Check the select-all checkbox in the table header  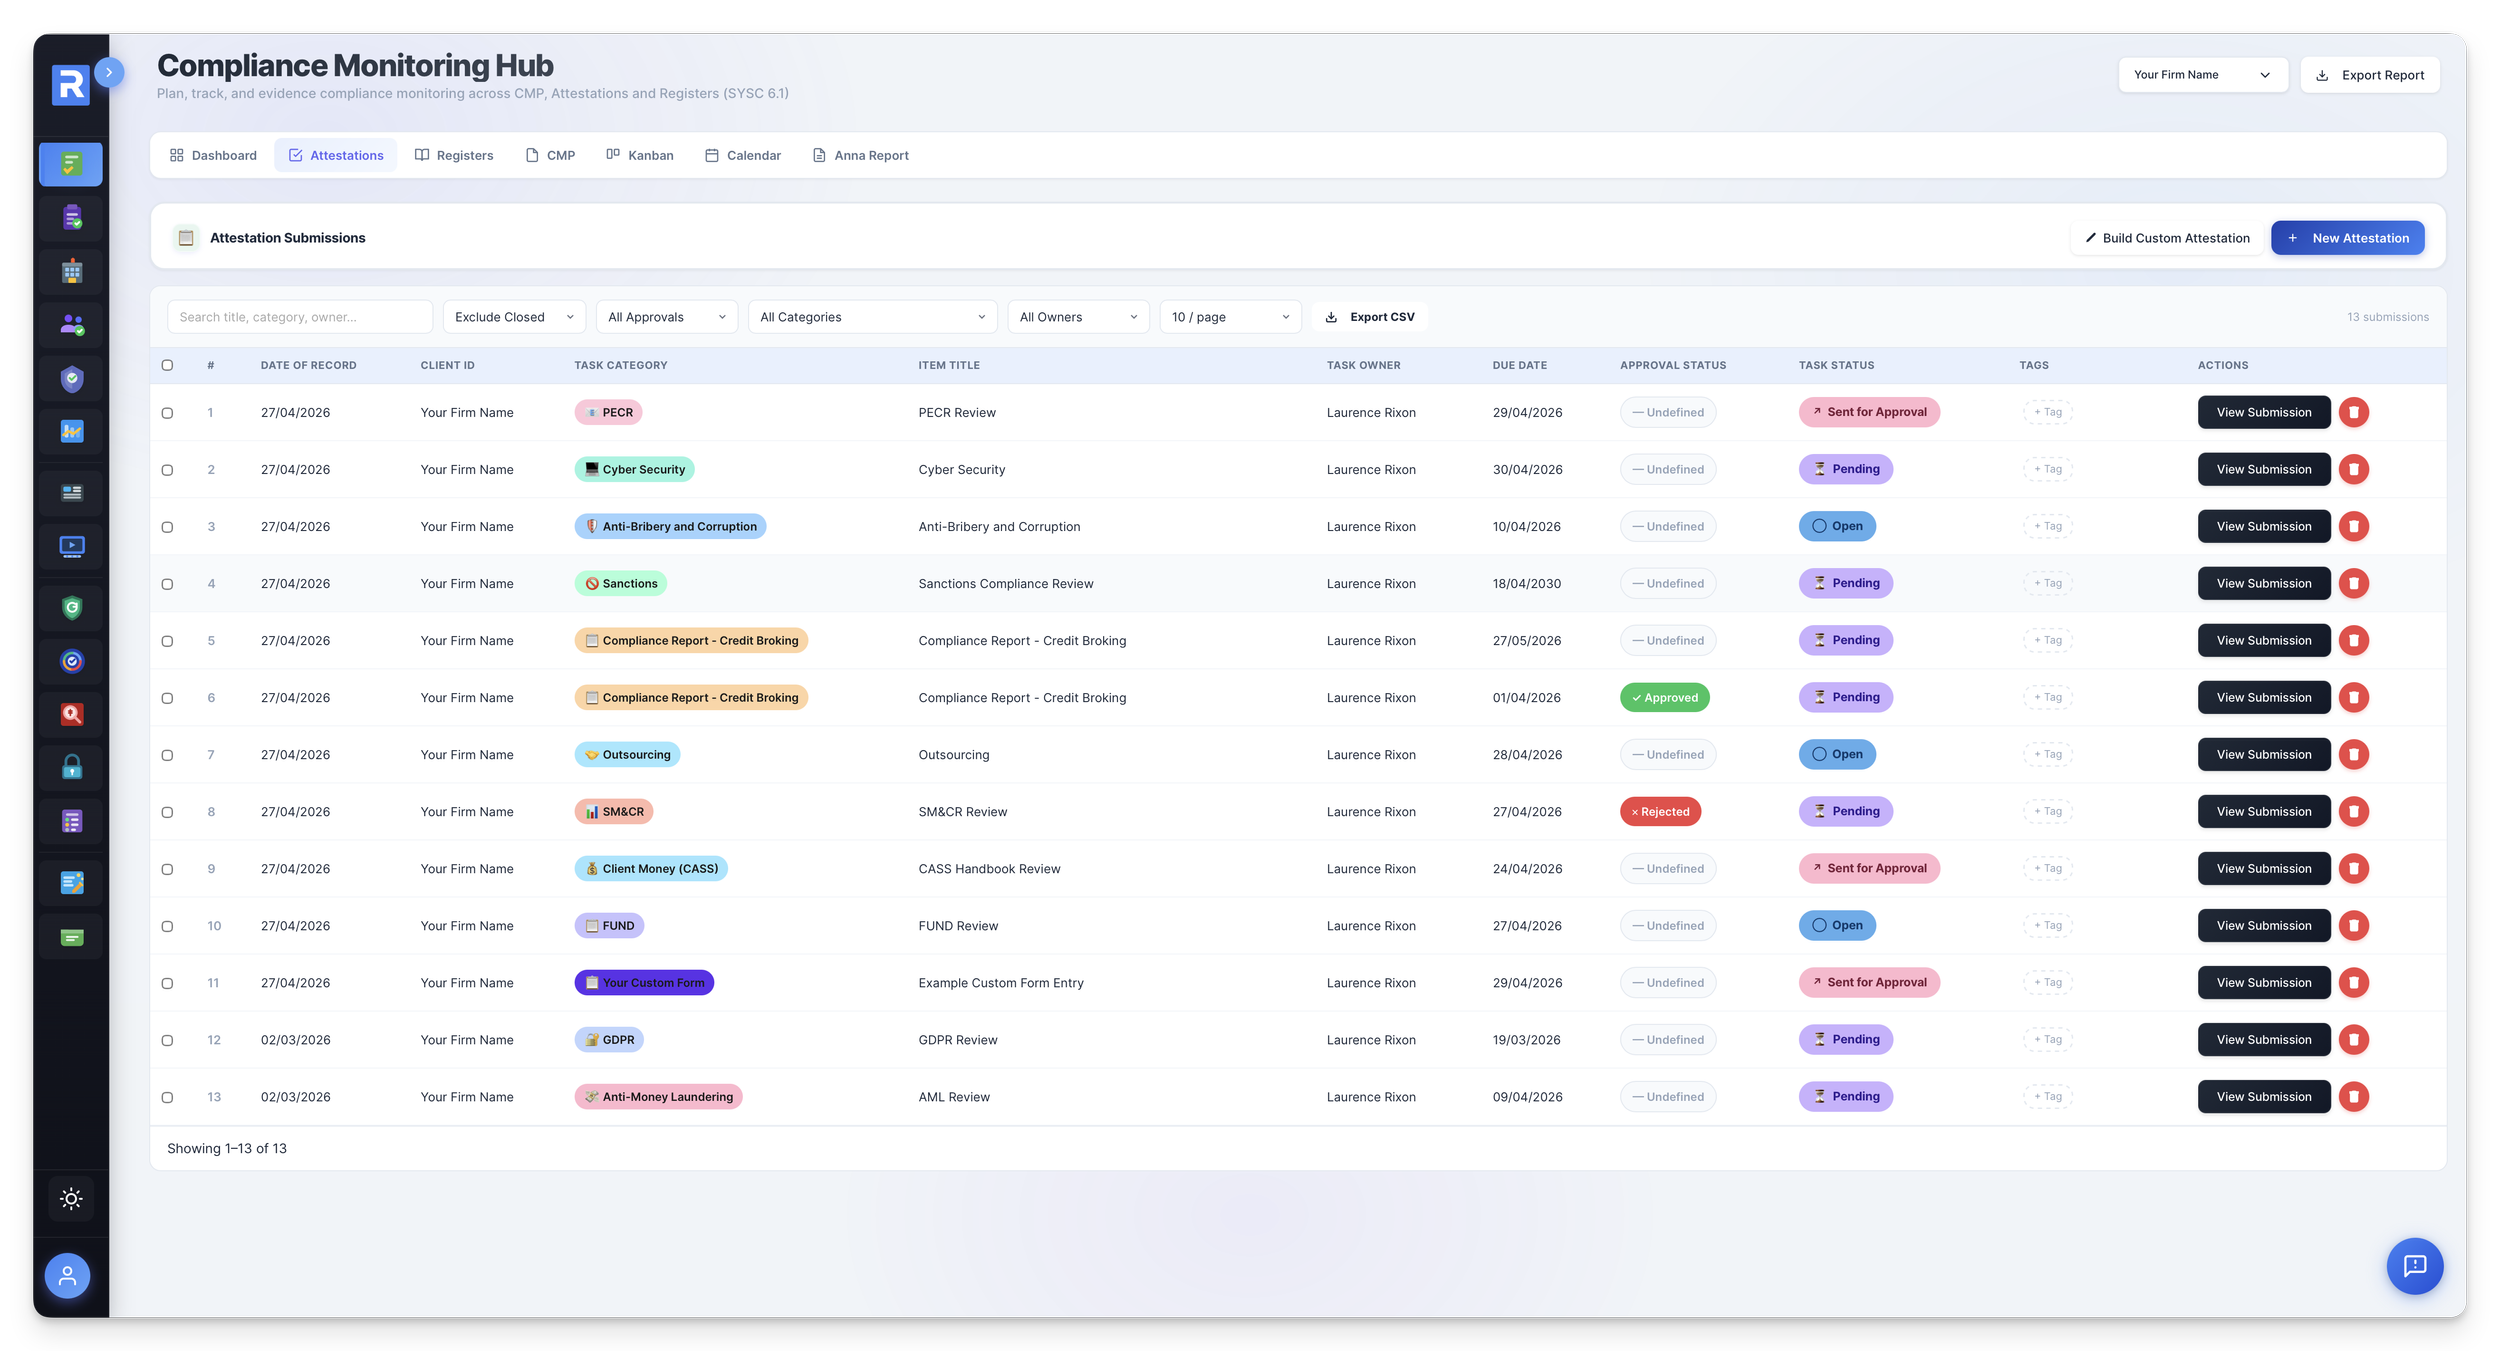(x=167, y=365)
